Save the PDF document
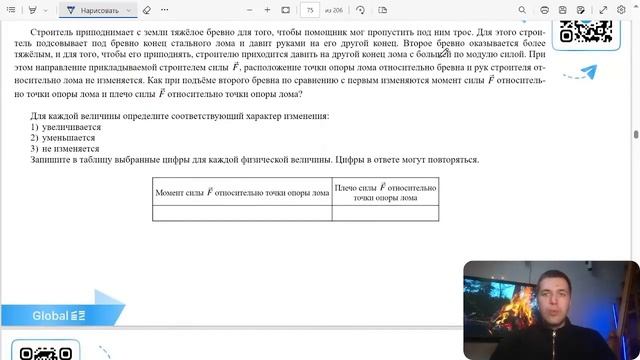 (x=562, y=10)
